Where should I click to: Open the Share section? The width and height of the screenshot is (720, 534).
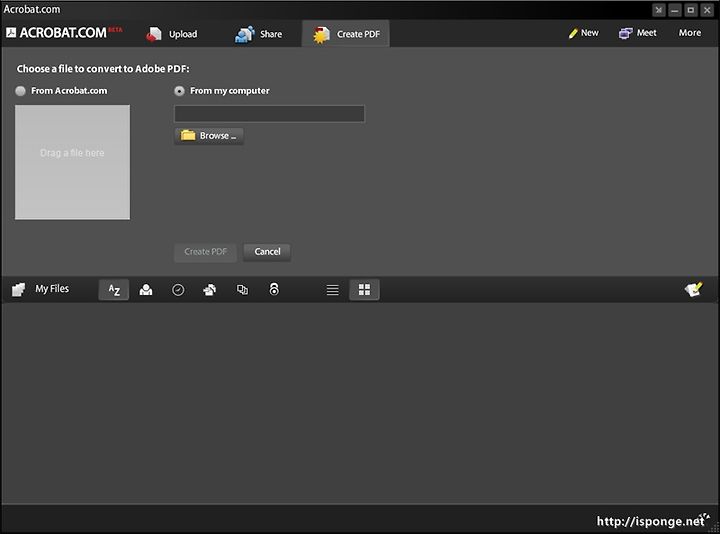[x=258, y=34]
